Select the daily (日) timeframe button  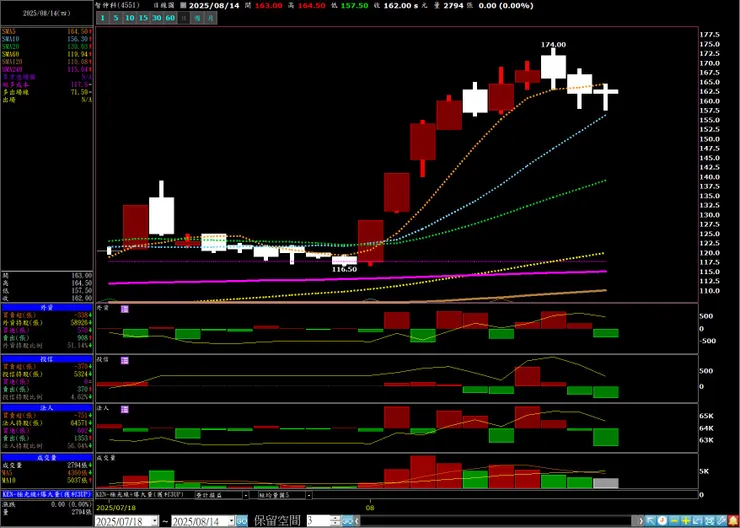point(184,18)
